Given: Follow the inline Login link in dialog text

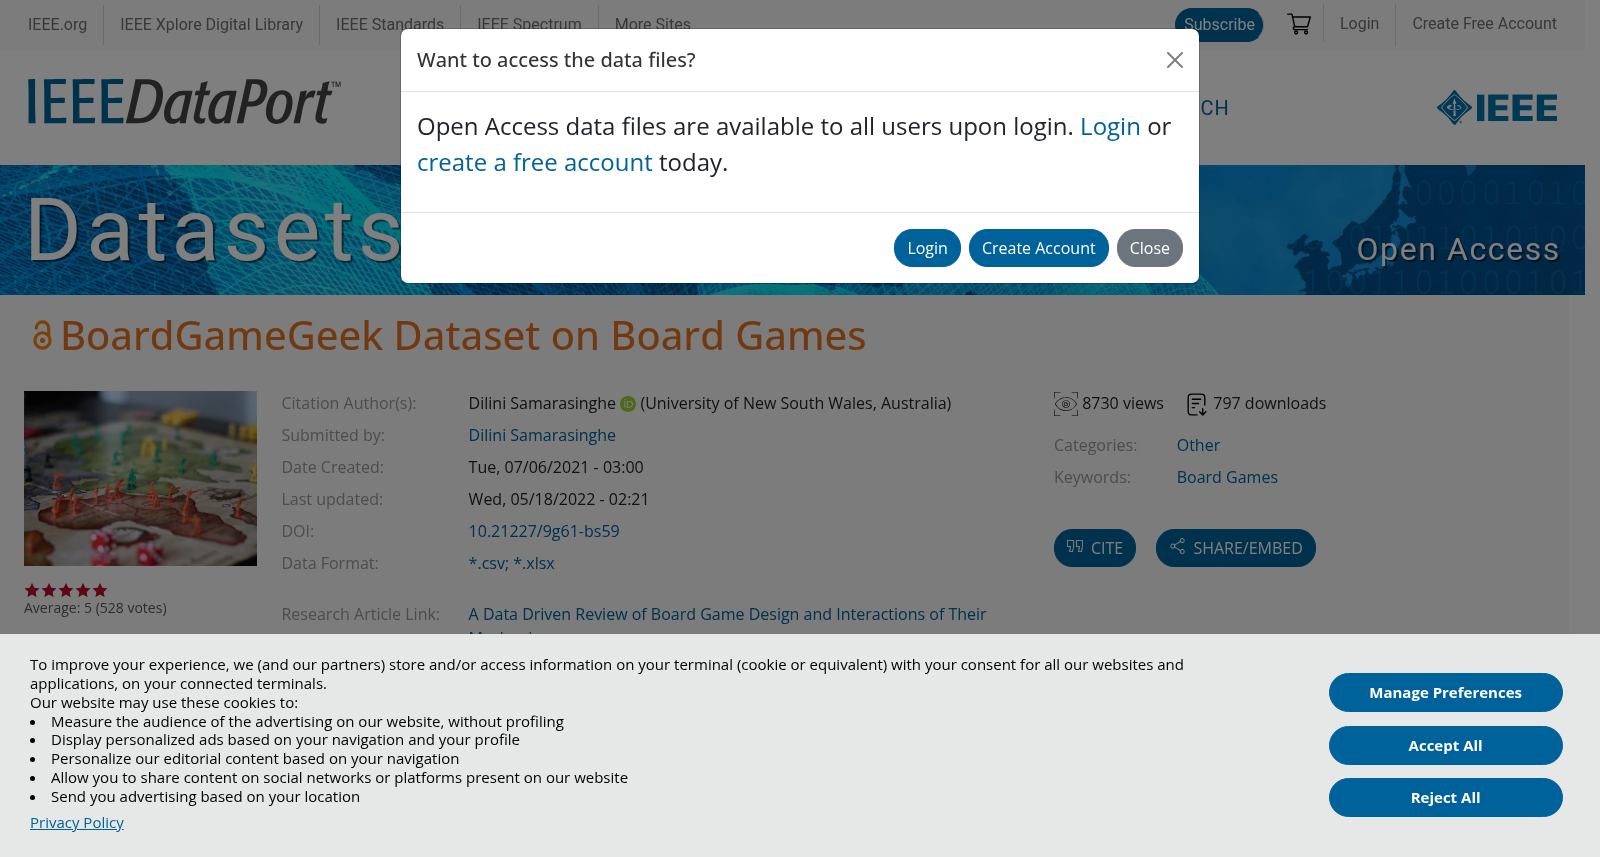Looking at the screenshot, I should pyautogui.click(x=1110, y=127).
